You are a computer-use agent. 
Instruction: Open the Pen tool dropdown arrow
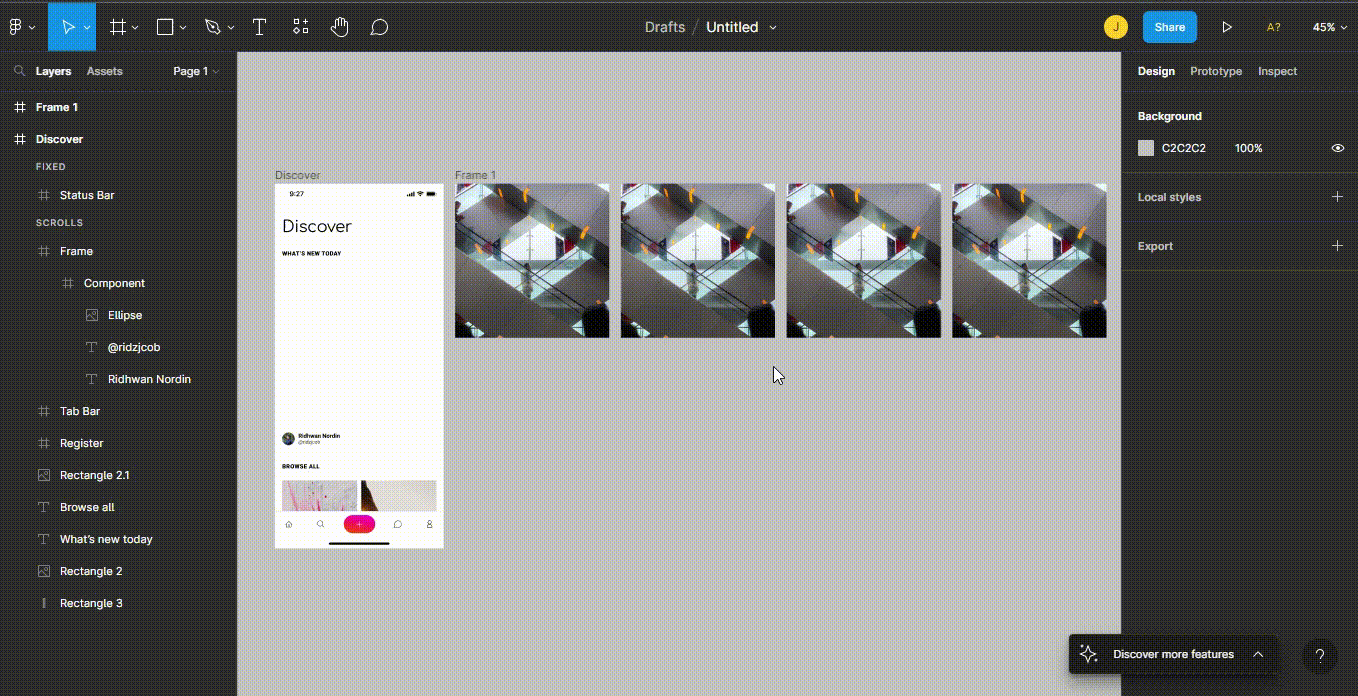231,28
